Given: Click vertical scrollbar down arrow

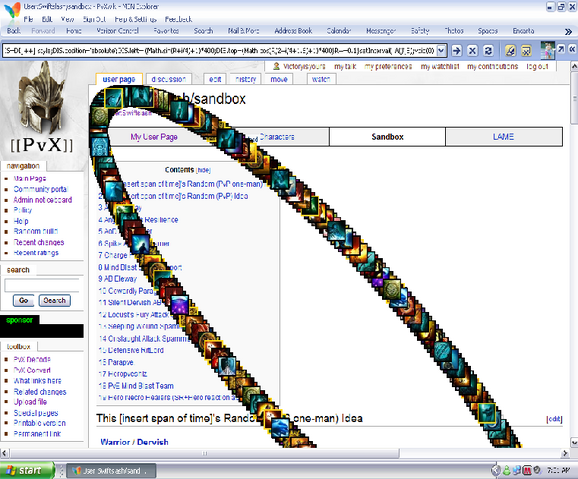Looking at the screenshot, I should [x=574, y=442].
